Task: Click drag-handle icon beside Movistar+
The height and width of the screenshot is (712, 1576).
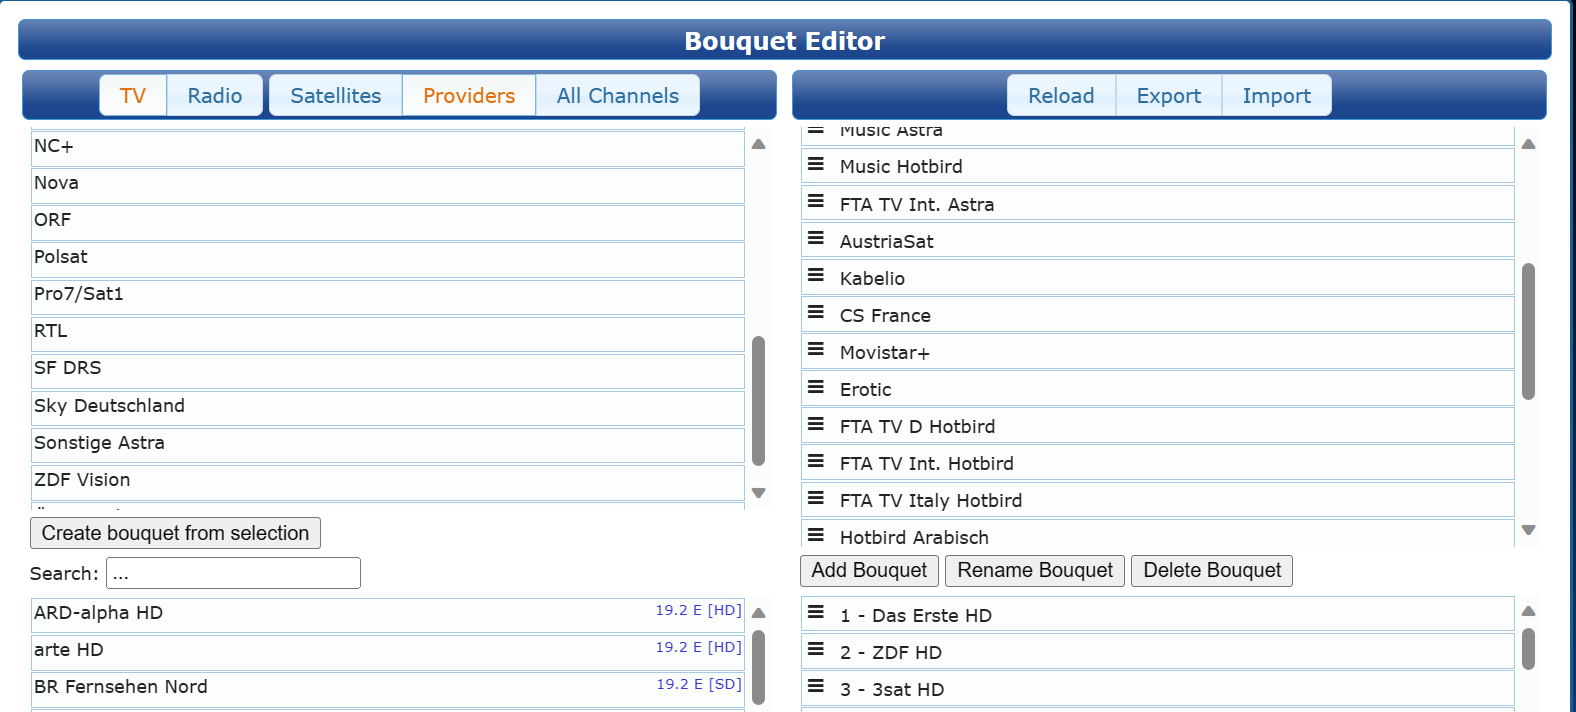Action: [x=816, y=349]
